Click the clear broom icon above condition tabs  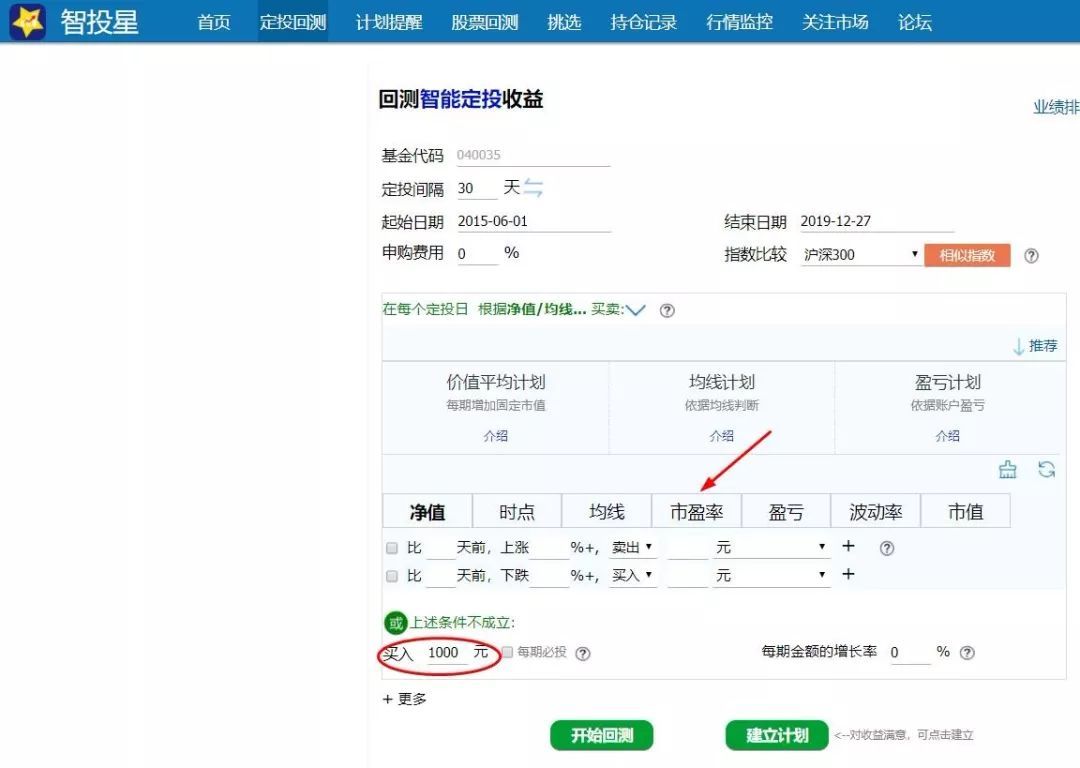[1008, 470]
